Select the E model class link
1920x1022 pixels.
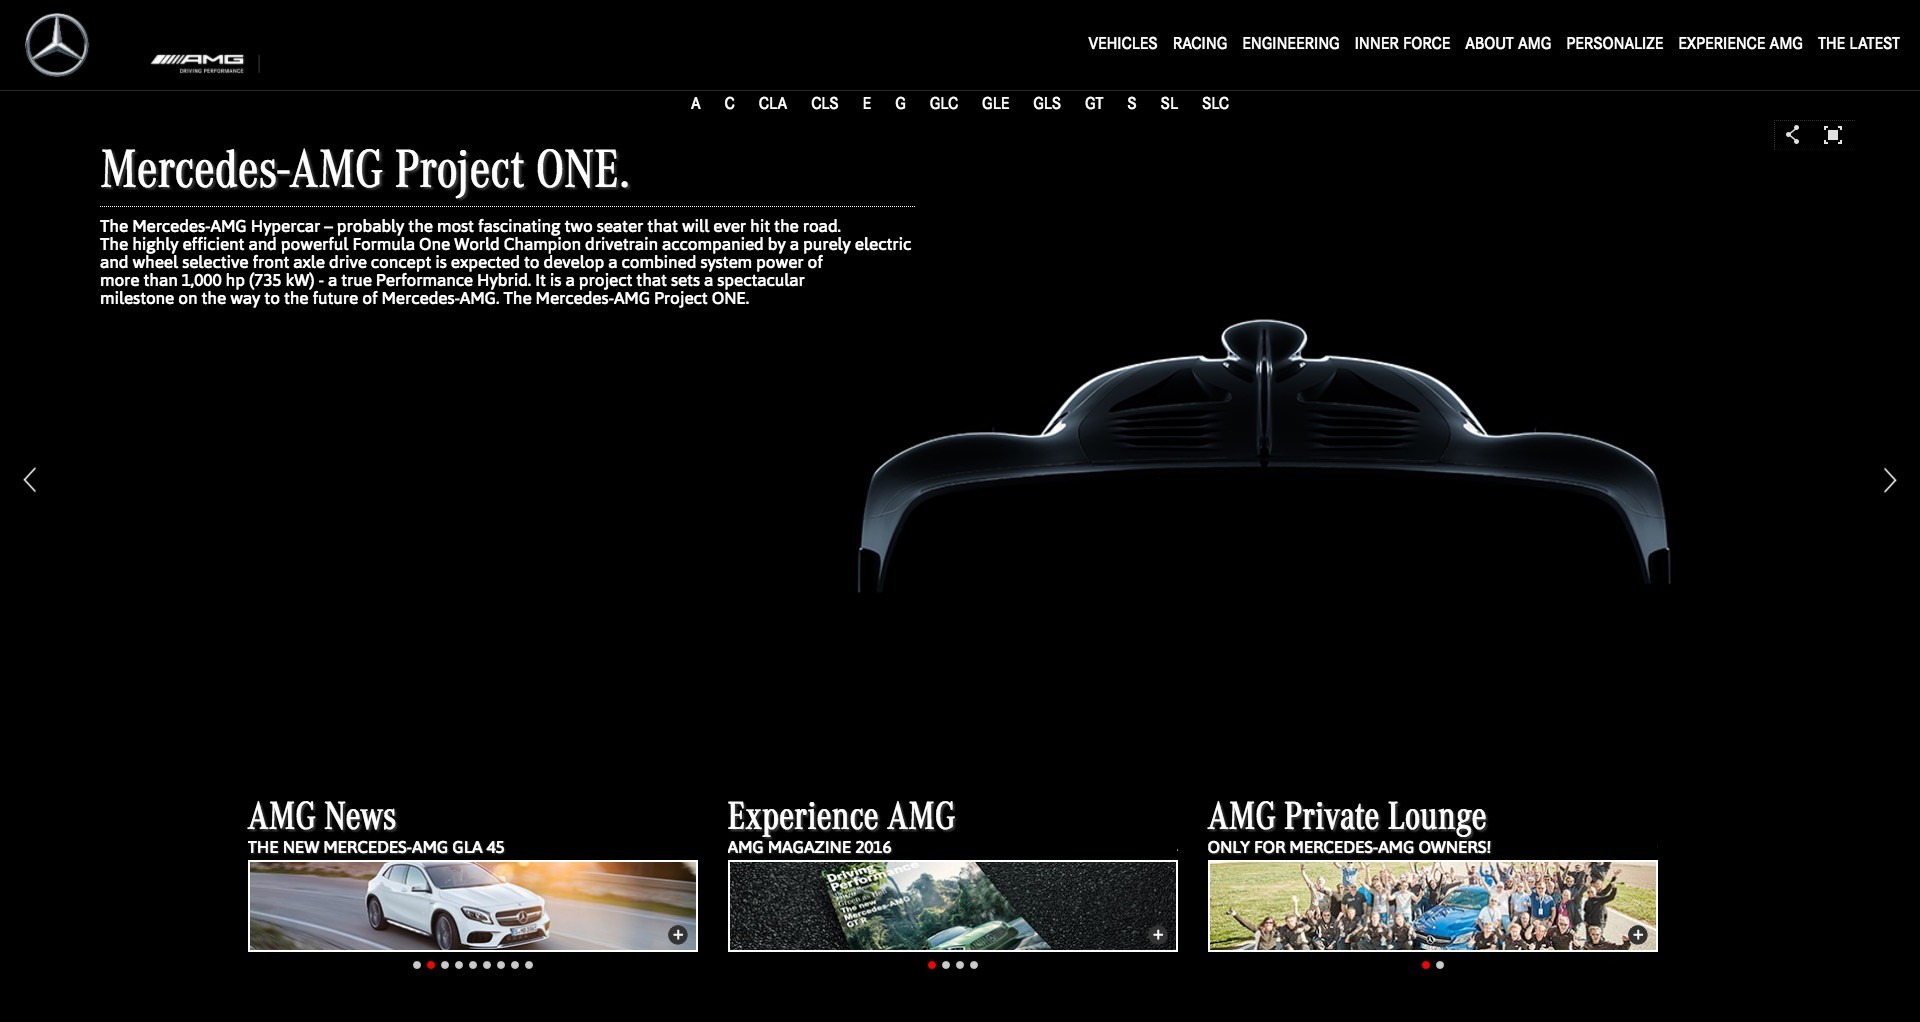866,104
